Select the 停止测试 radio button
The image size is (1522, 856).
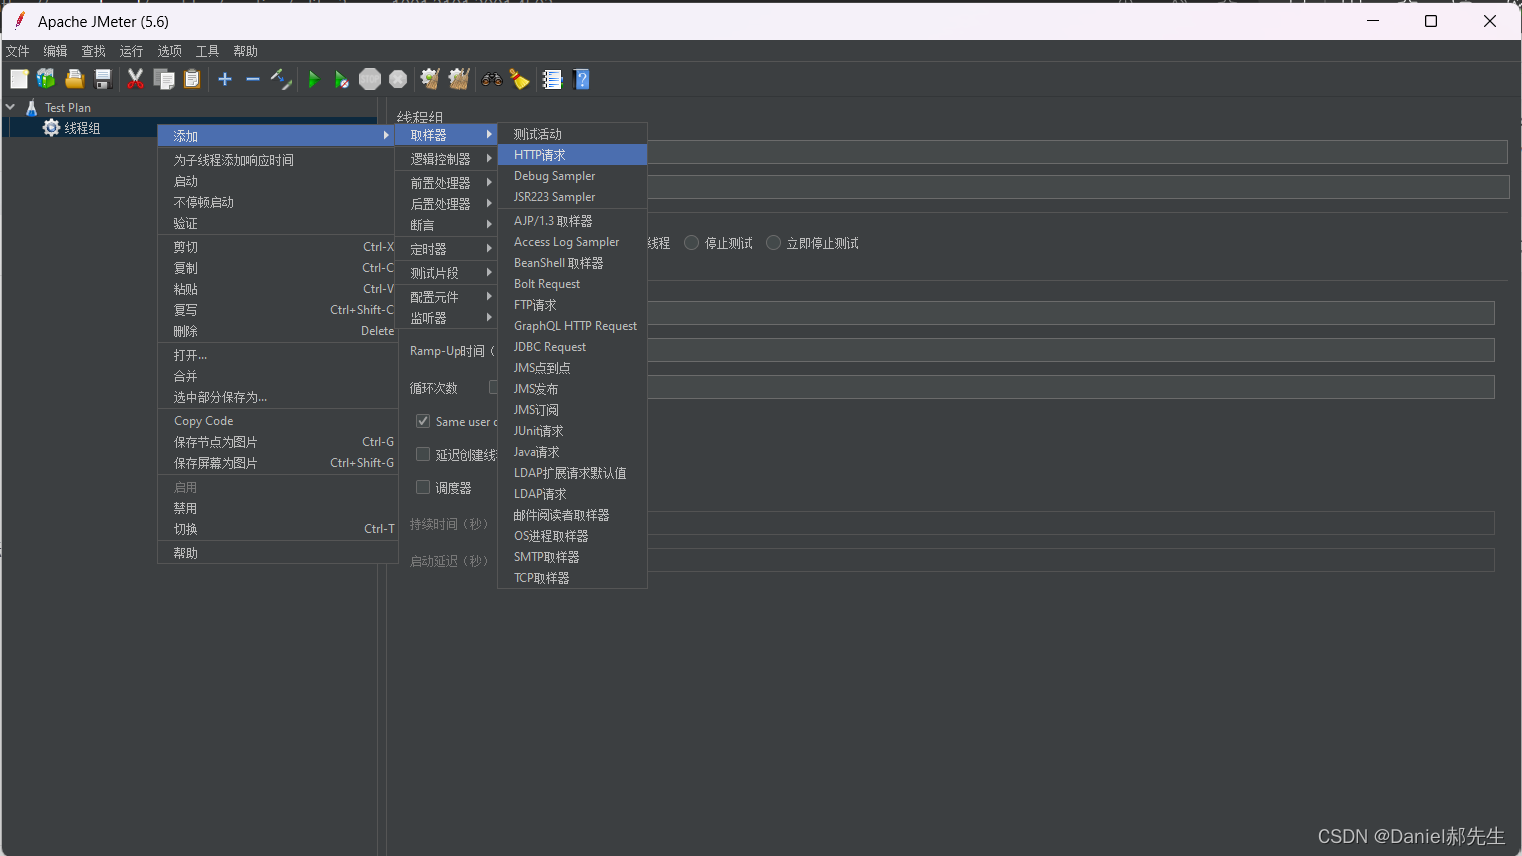tap(691, 243)
